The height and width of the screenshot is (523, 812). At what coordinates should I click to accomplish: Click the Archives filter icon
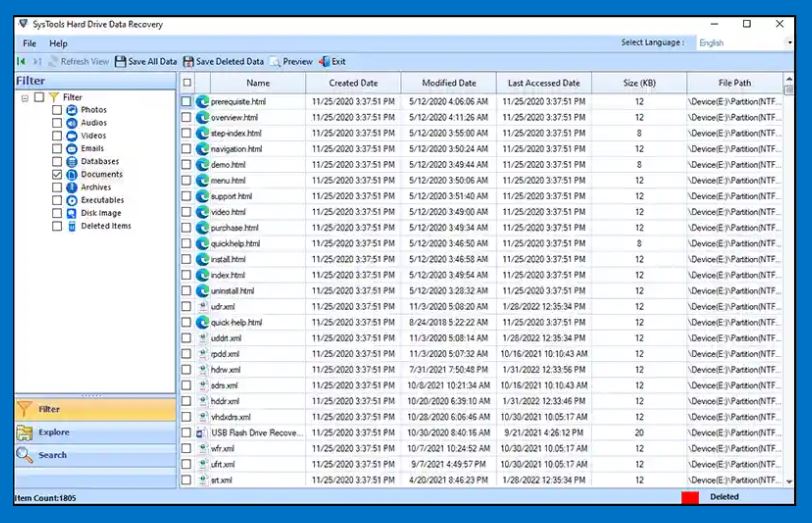point(72,187)
